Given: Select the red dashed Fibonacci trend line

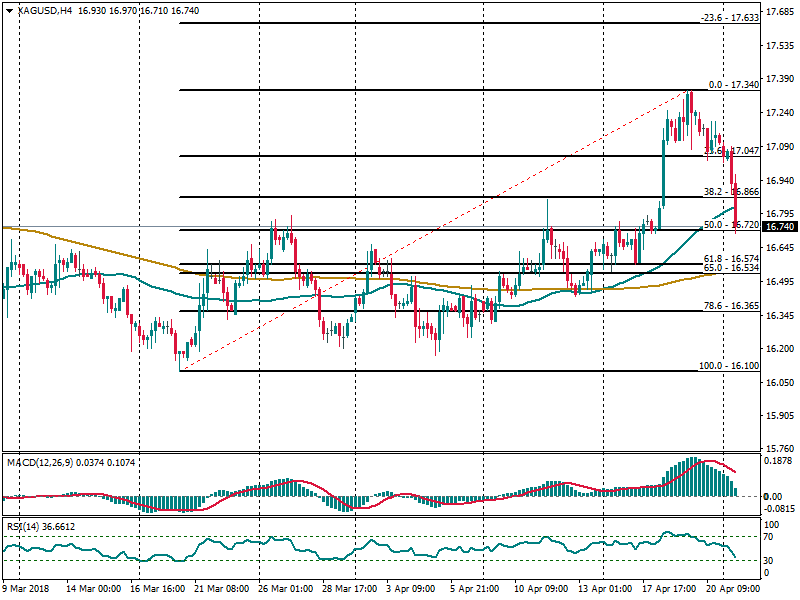Looking at the screenshot, I should point(430,228).
